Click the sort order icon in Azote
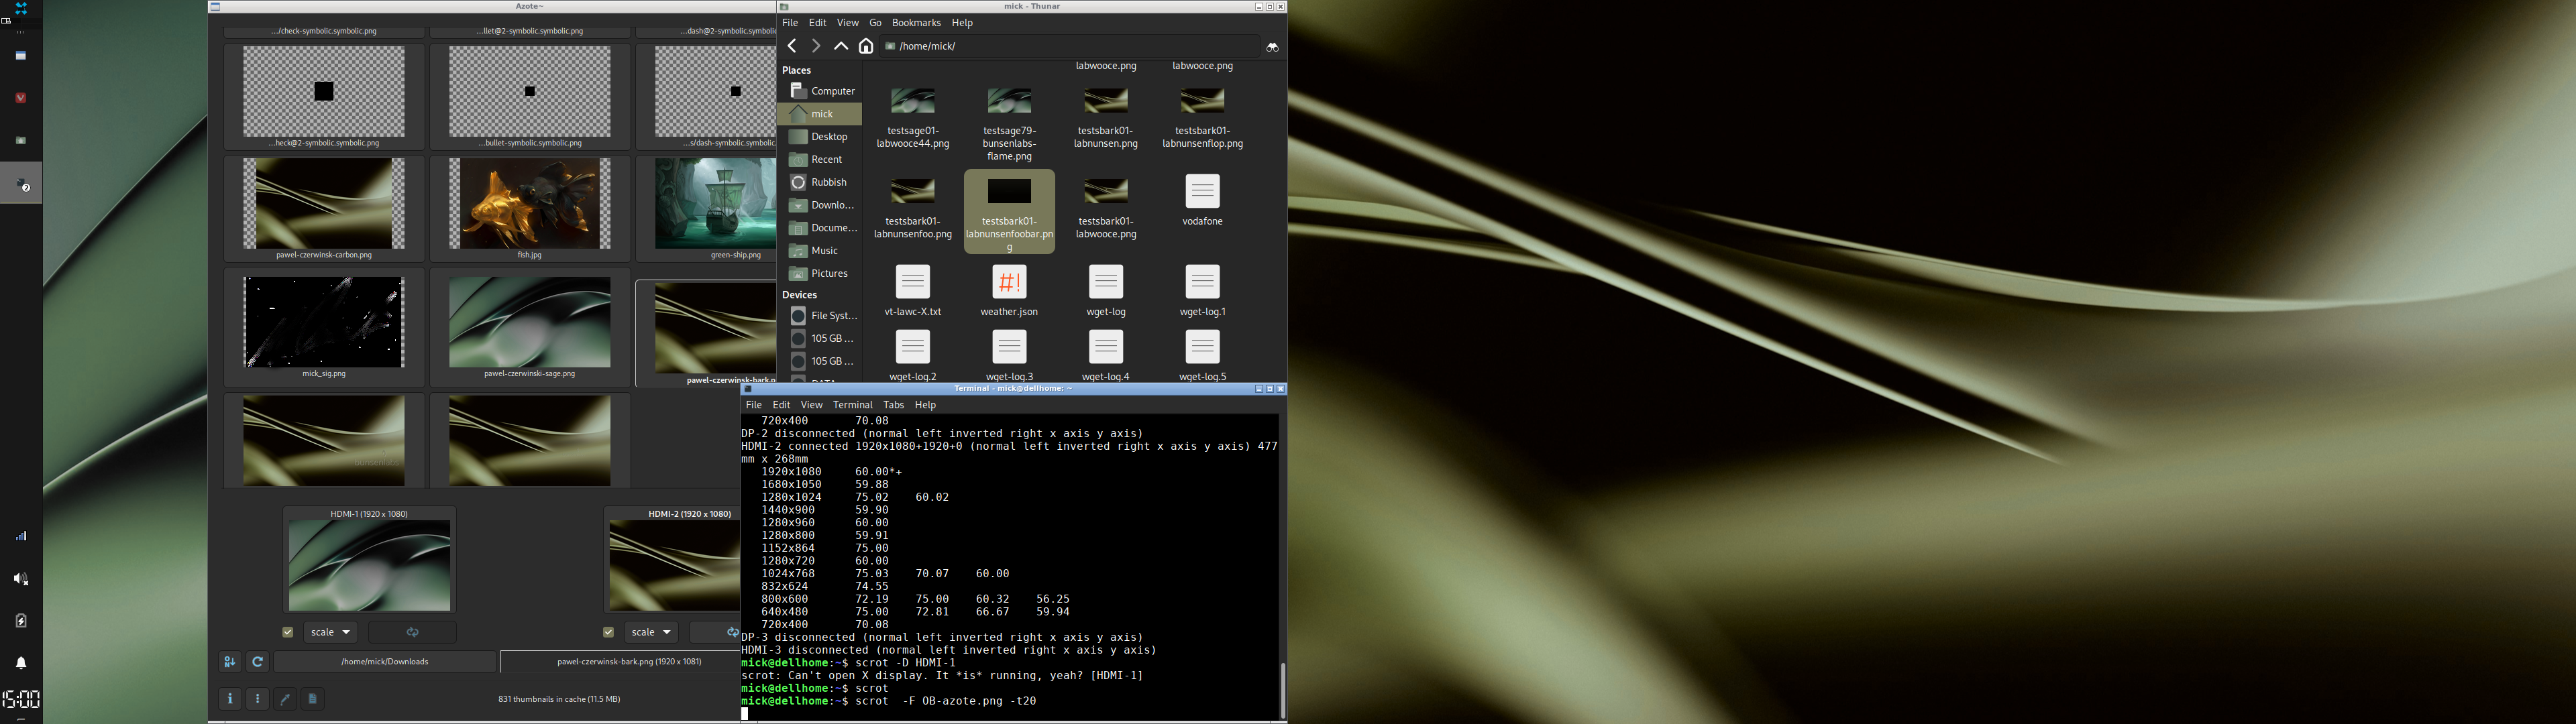Screen dimensions: 2576x724 point(230,662)
